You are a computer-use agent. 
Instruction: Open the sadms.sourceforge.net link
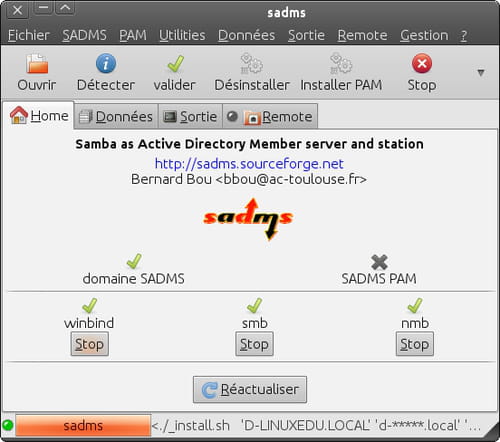249,164
